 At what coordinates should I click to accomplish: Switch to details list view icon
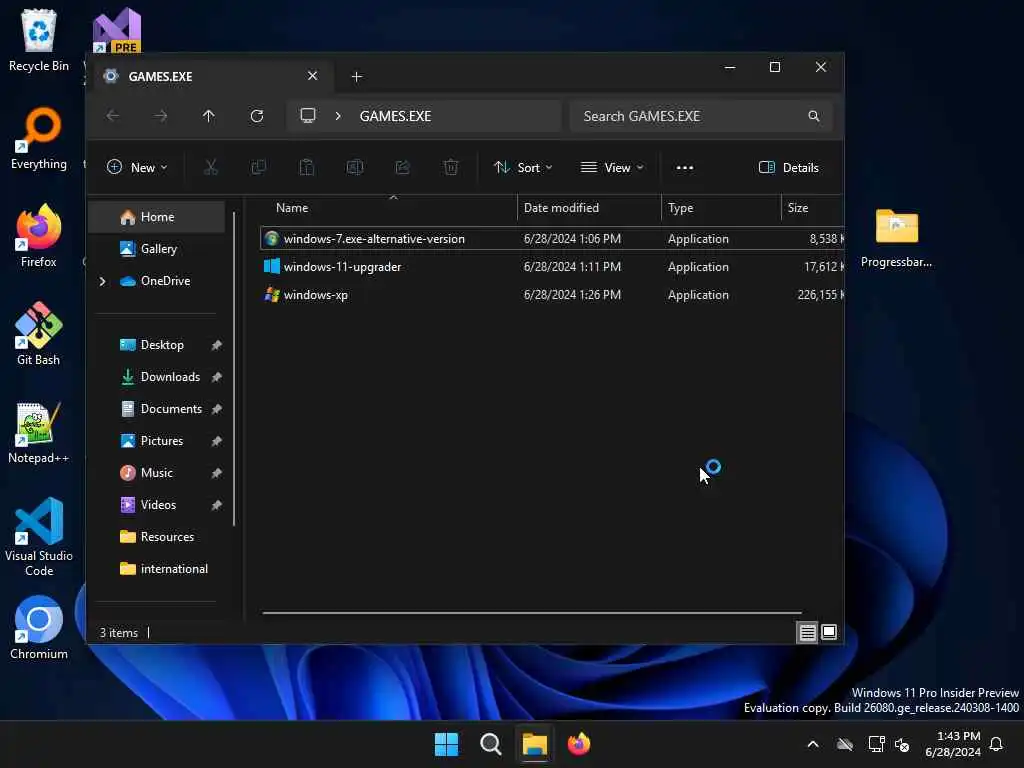tap(807, 632)
